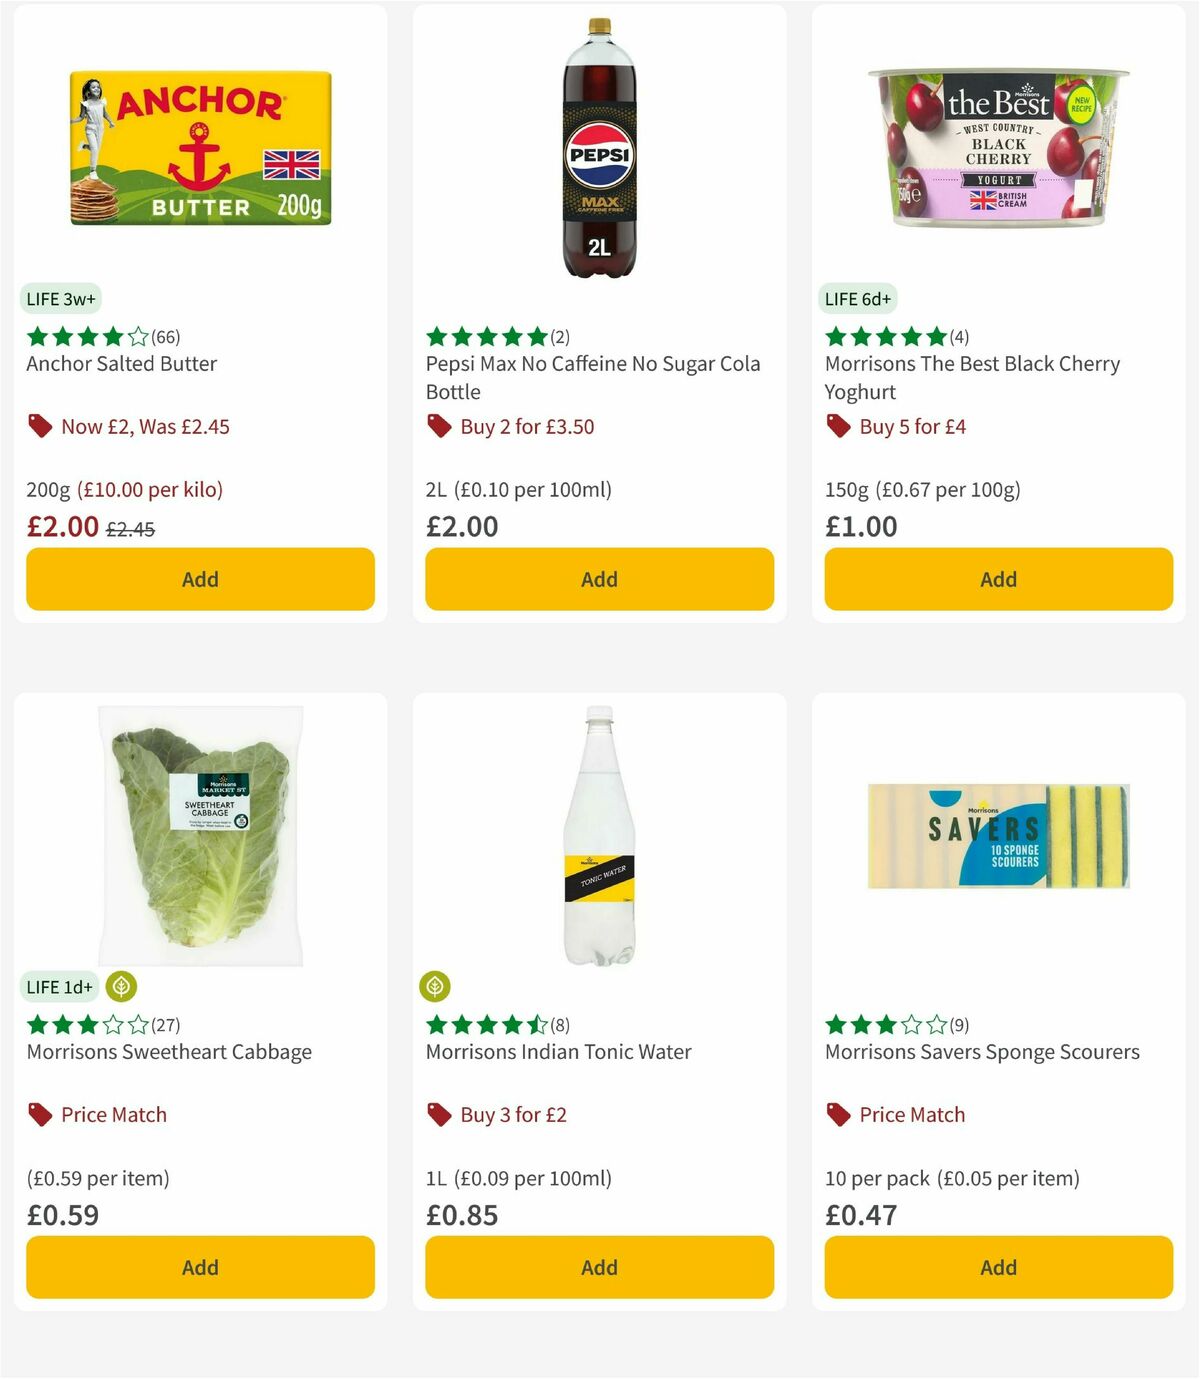Open the Morrisons Indian Tonic Water product page
The height and width of the screenshot is (1379, 1200).
(558, 1052)
